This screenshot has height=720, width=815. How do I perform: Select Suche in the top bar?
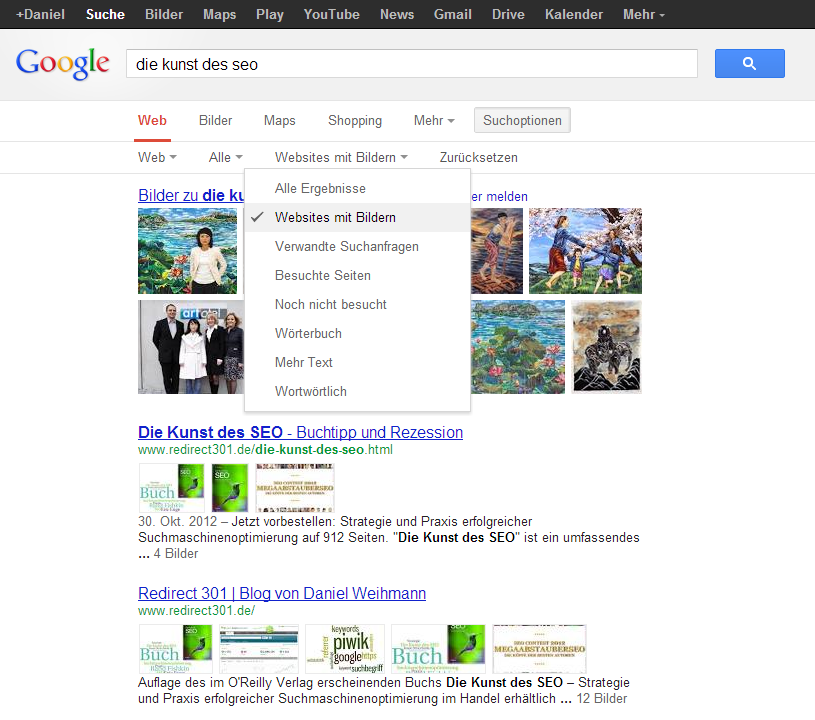coord(106,14)
